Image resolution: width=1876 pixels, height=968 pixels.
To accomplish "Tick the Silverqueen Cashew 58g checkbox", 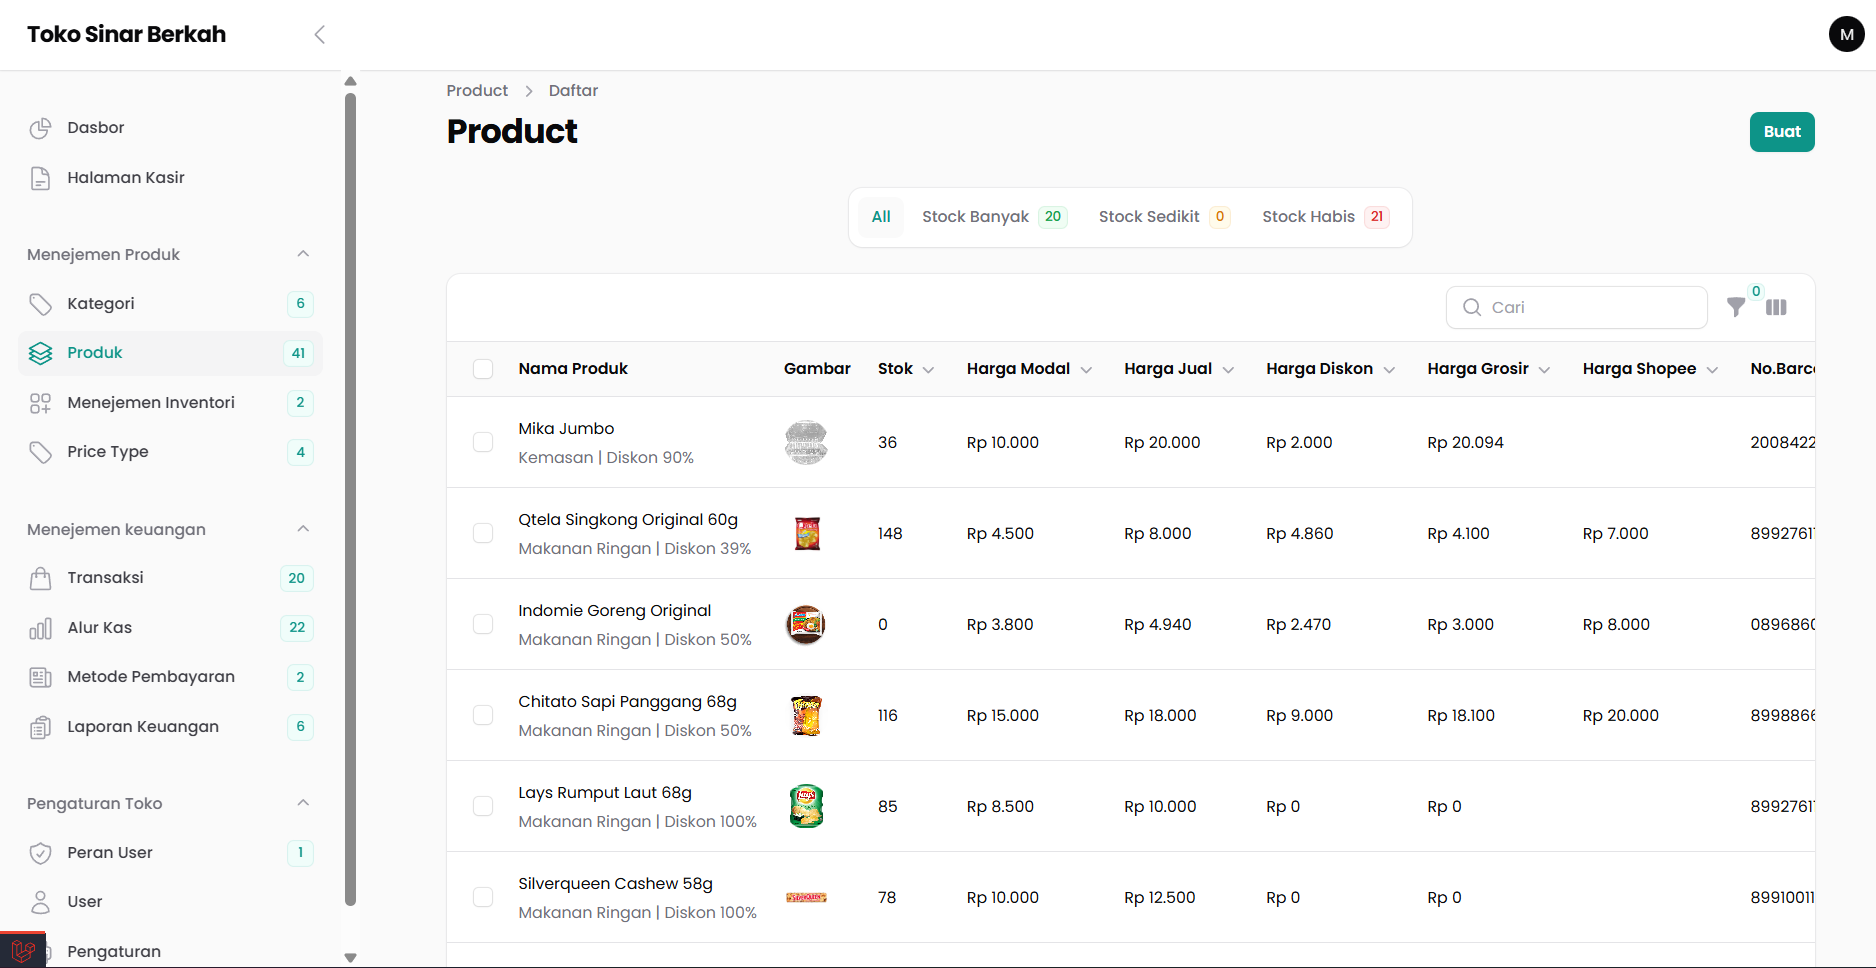I will 483,897.
